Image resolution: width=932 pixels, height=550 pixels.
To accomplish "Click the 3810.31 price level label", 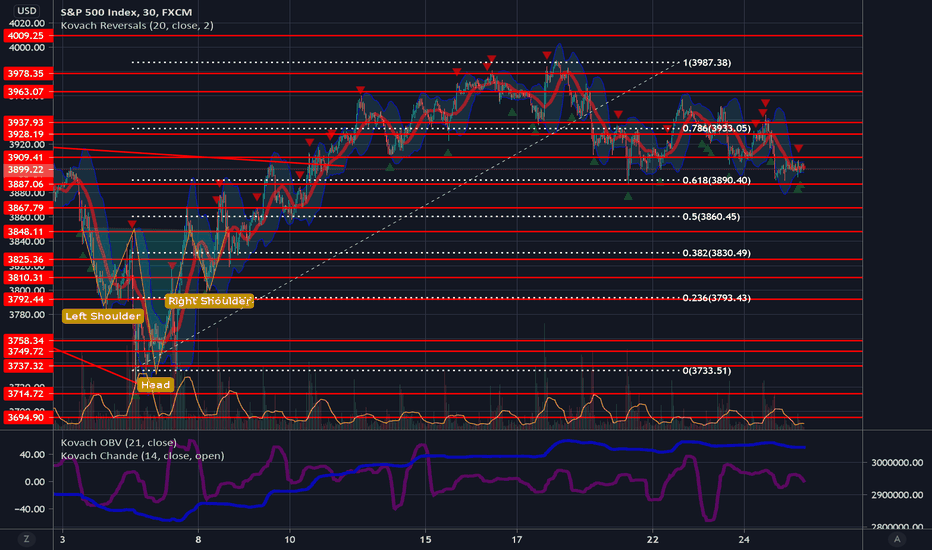I will (28, 278).
